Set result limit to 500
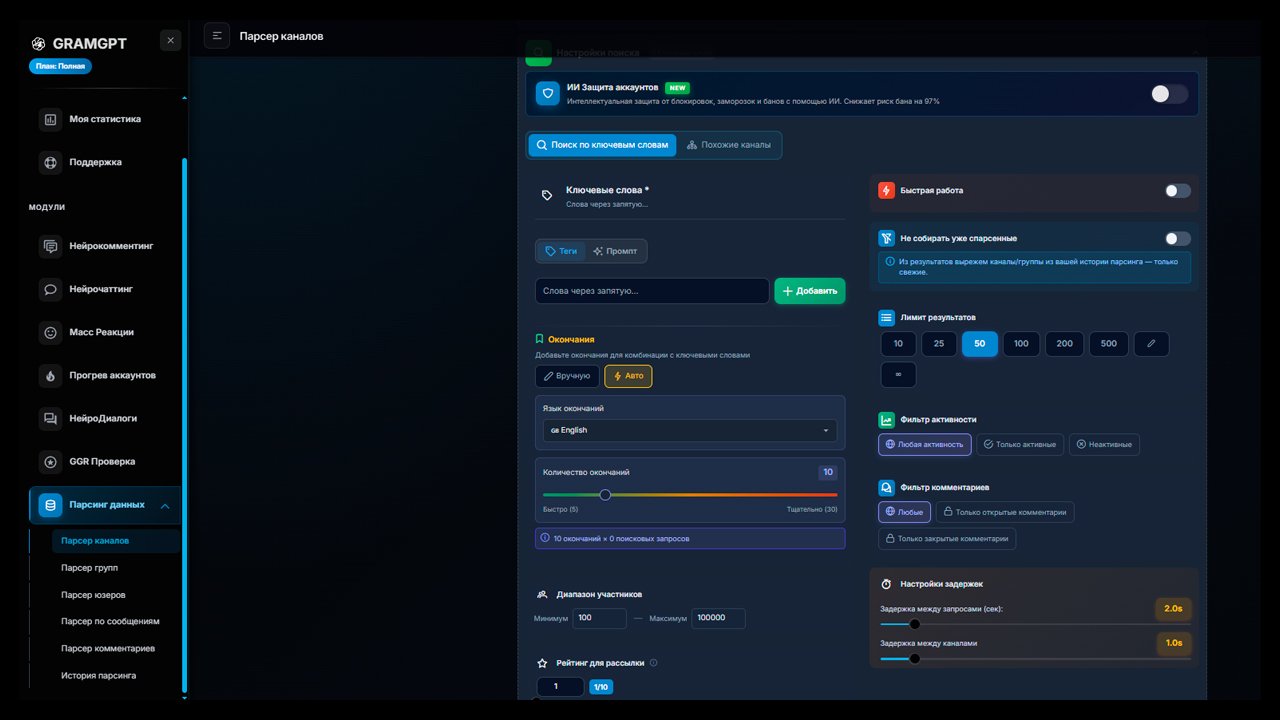 click(1109, 344)
